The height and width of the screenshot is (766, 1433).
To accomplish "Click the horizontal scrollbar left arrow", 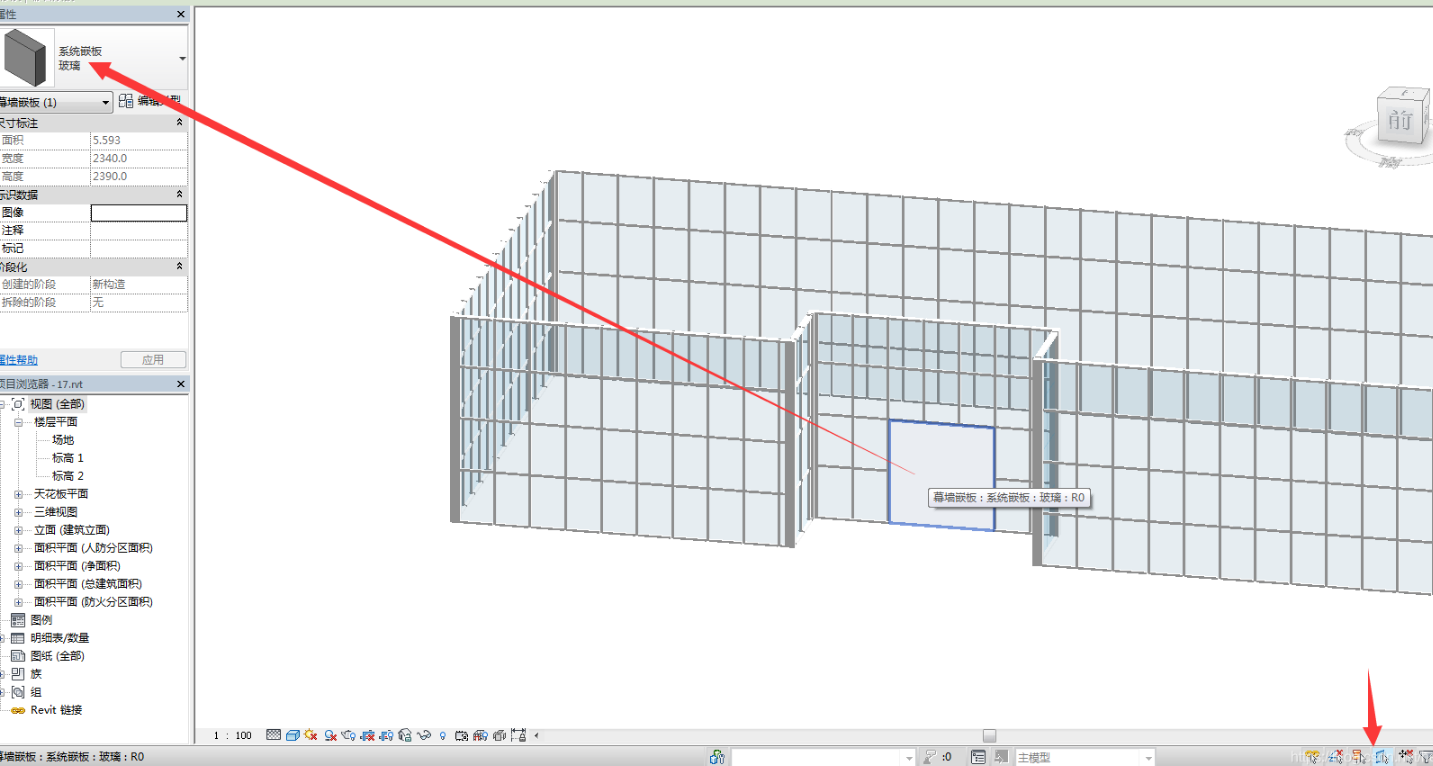I will point(536,735).
